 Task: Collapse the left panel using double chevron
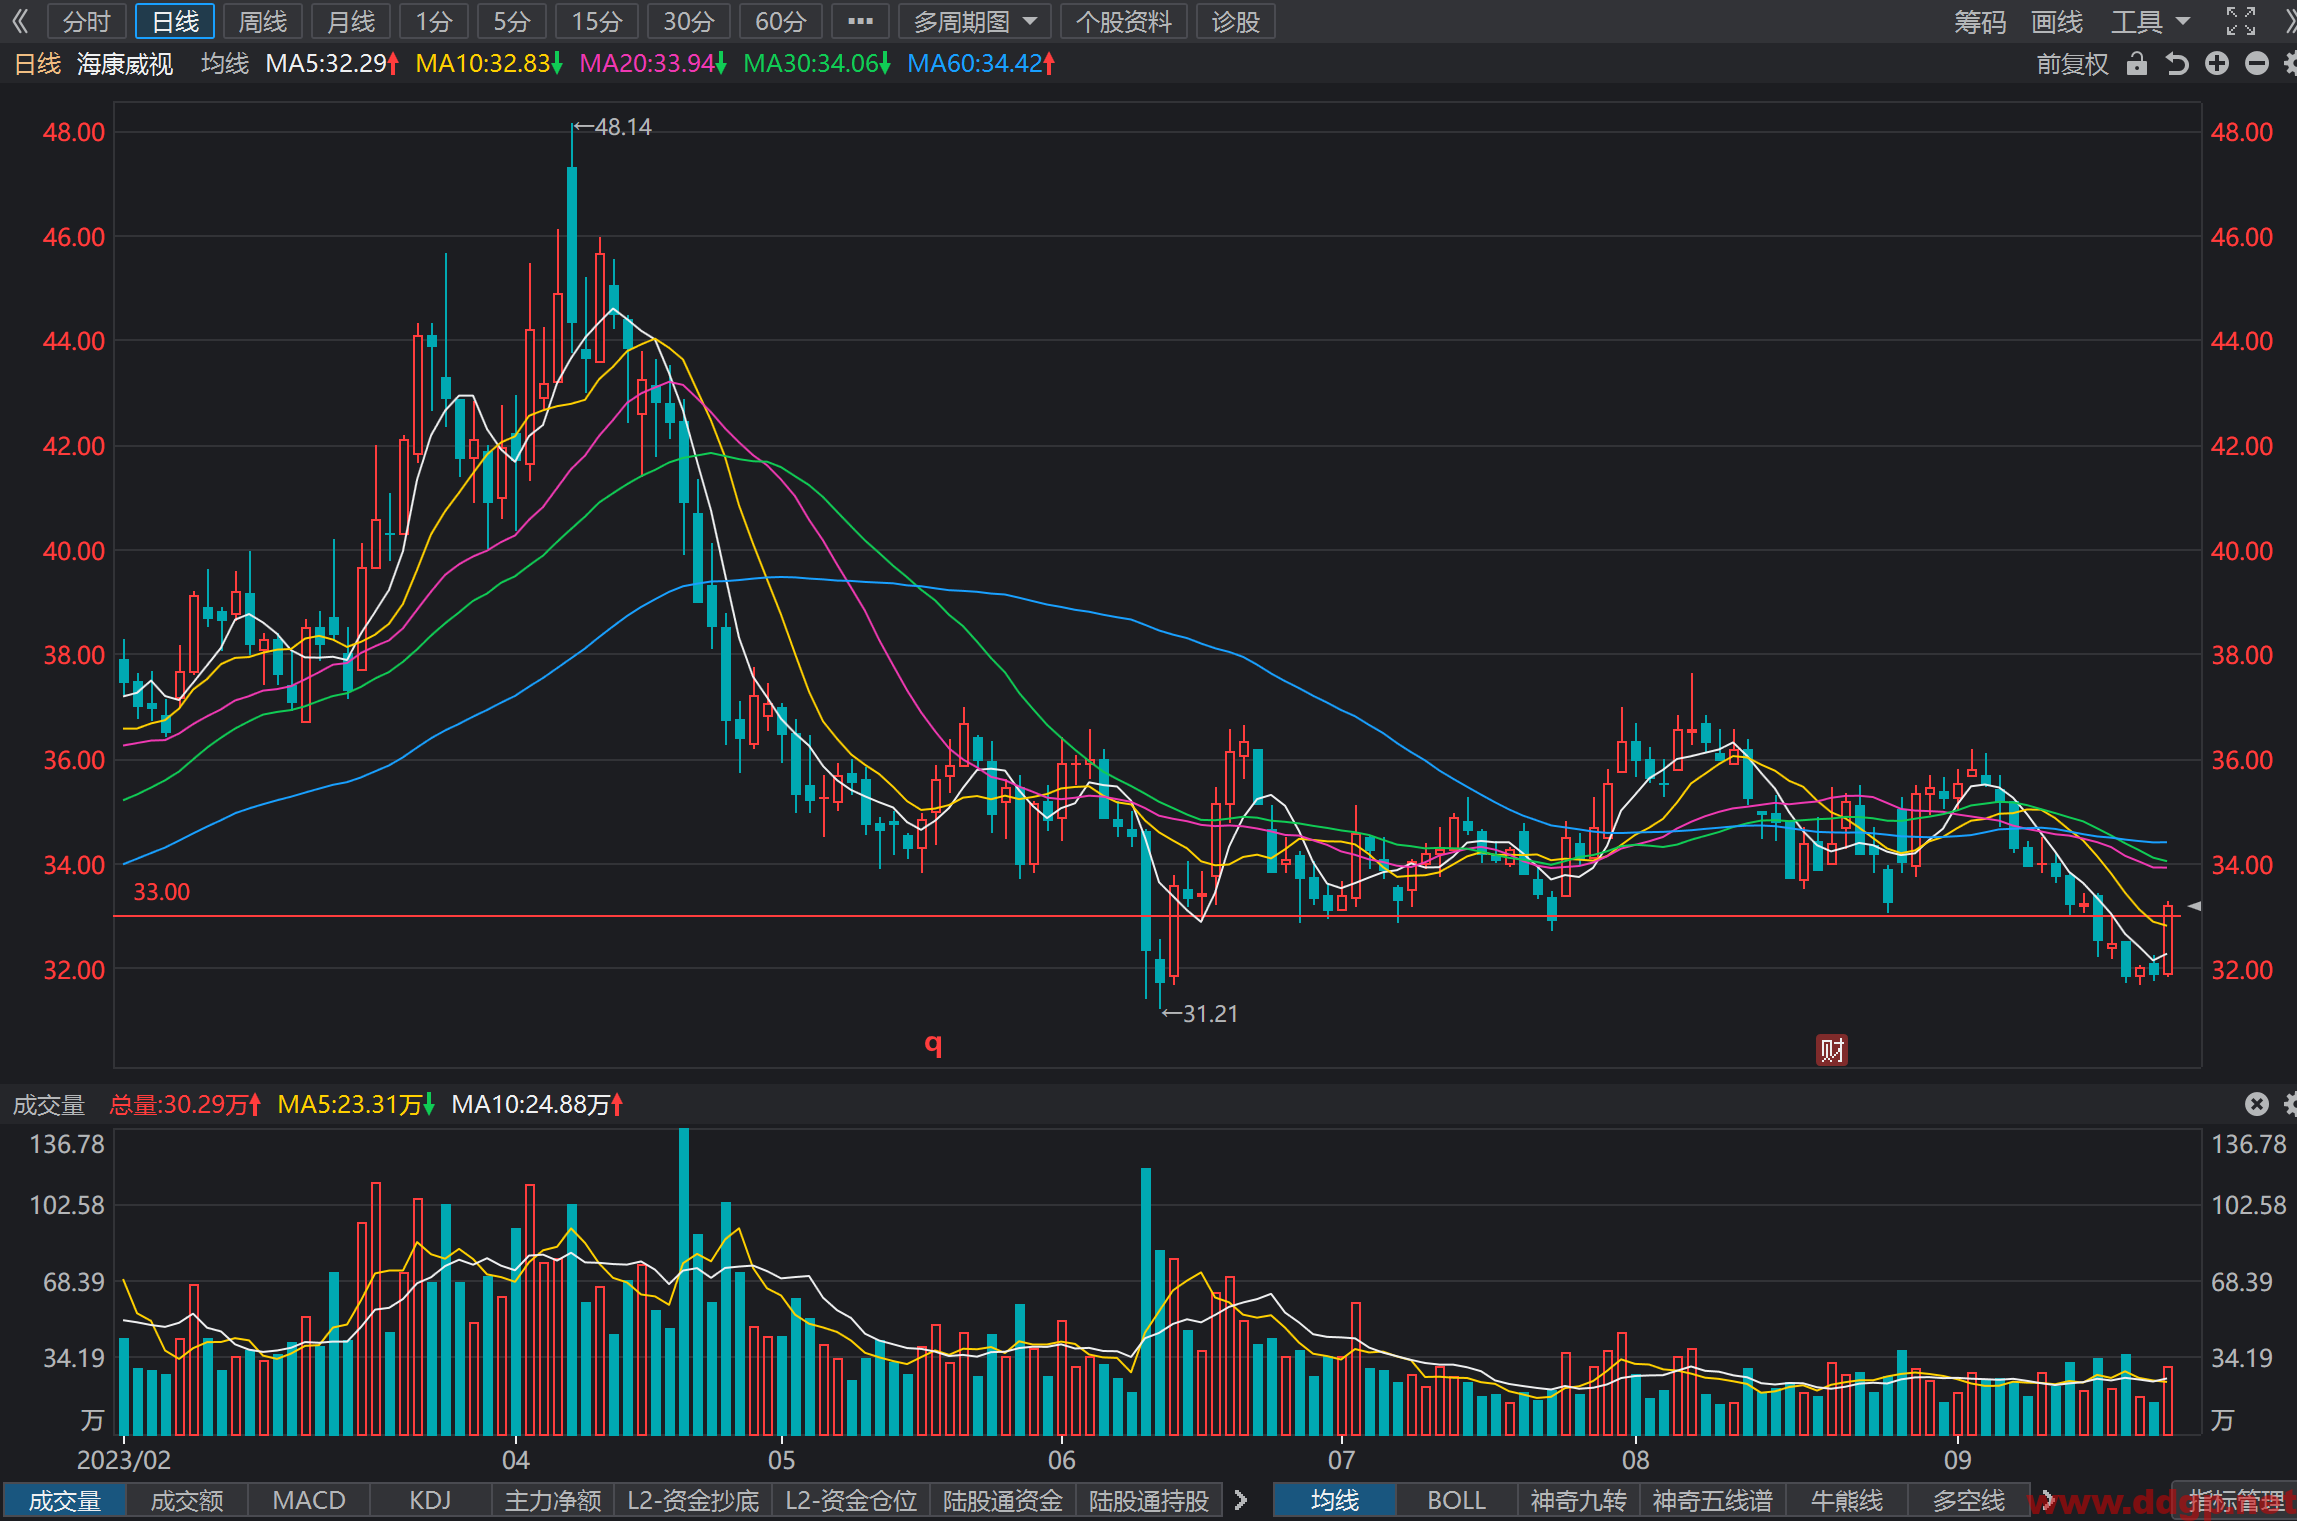[20, 21]
